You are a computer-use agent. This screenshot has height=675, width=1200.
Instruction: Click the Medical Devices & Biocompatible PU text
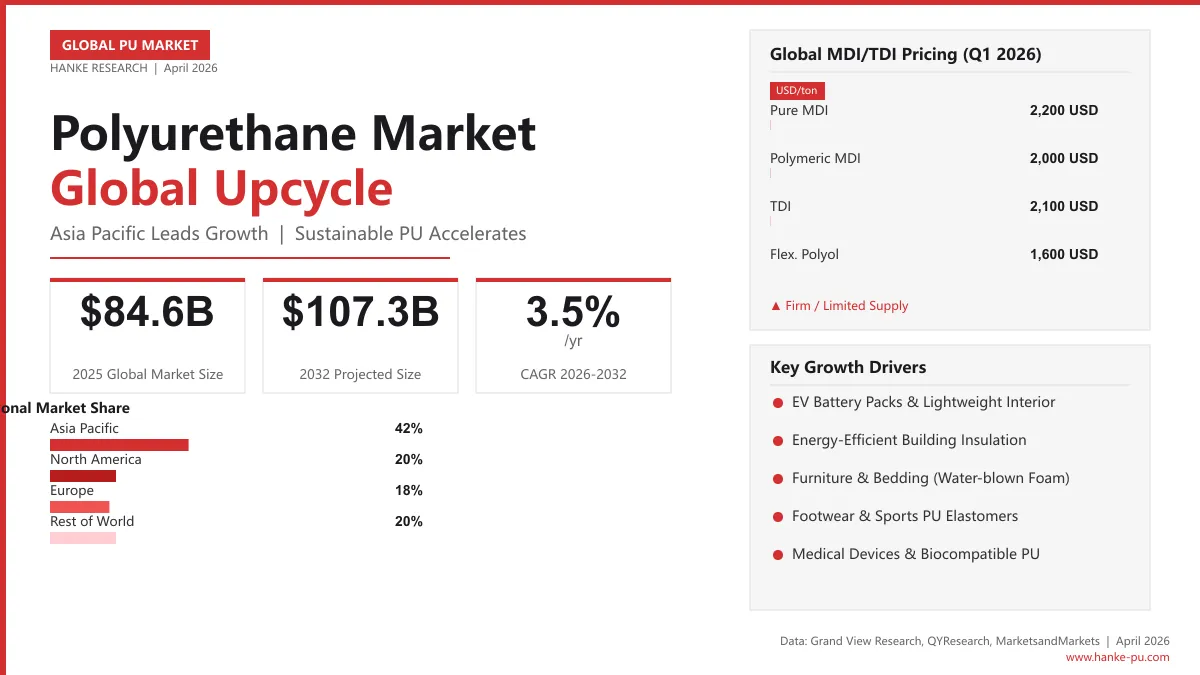coord(916,554)
